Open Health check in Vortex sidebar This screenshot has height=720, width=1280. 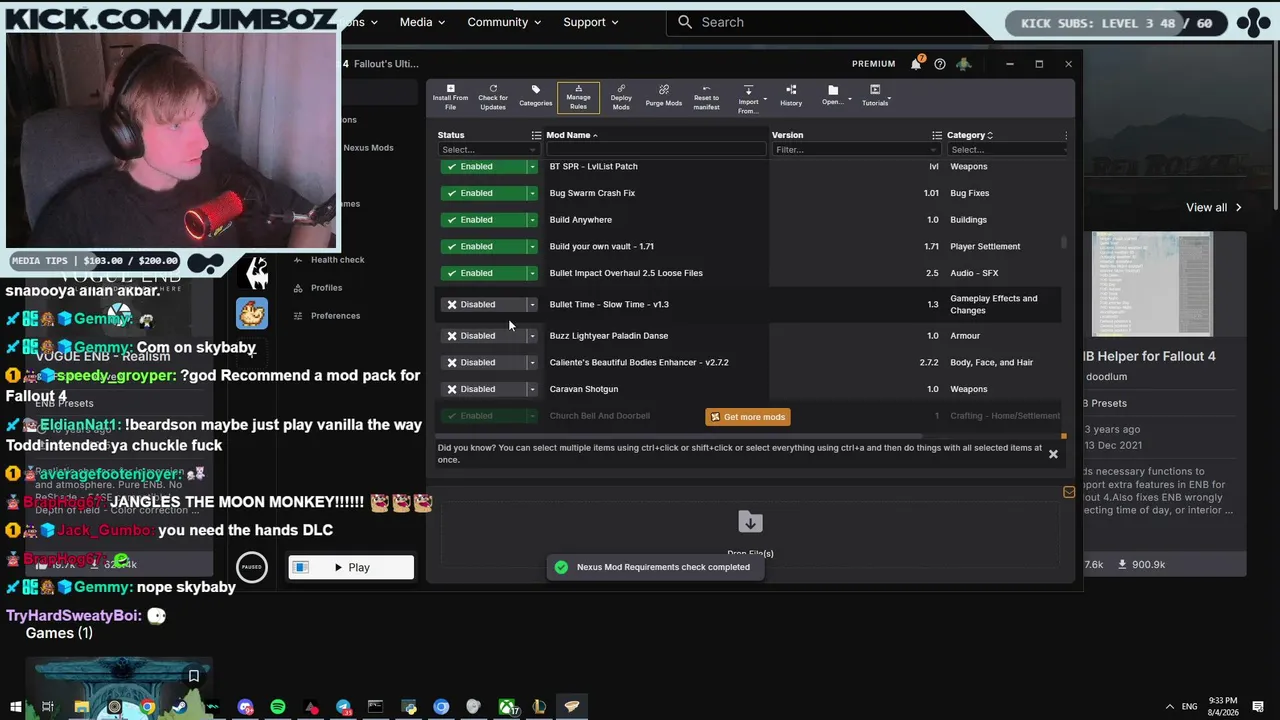pos(330,260)
